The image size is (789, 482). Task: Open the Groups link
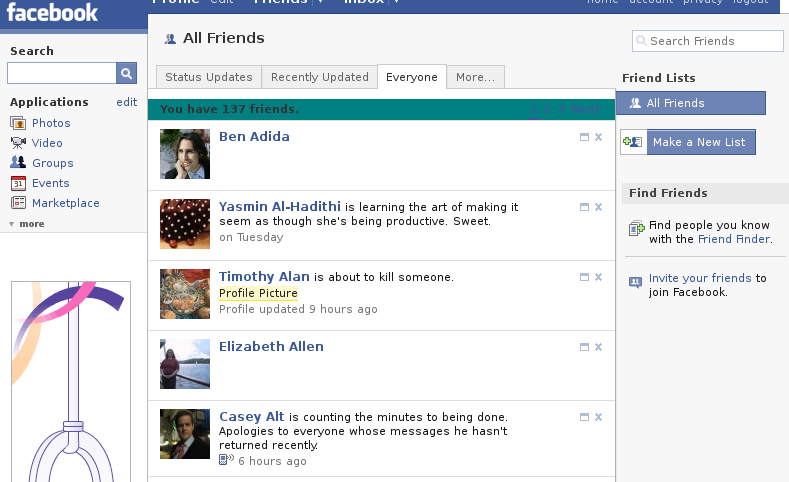(53, 163)
